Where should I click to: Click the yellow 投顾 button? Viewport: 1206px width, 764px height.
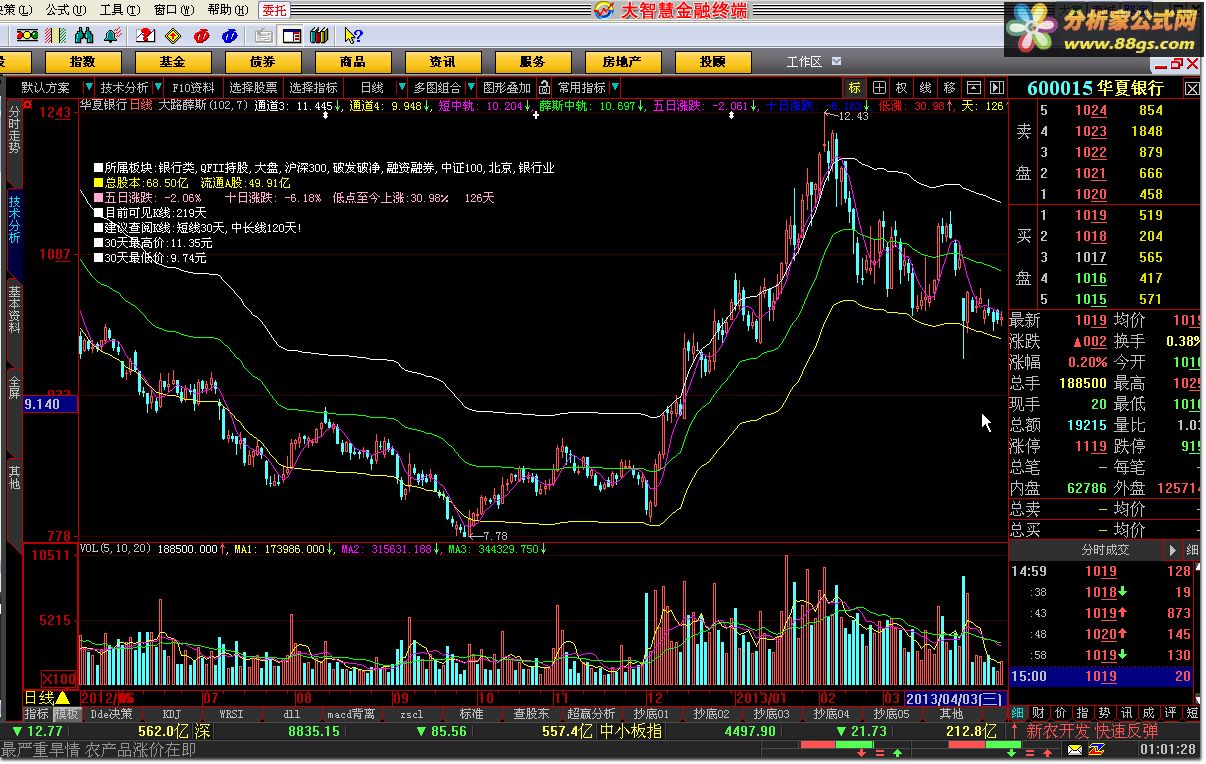713,62
